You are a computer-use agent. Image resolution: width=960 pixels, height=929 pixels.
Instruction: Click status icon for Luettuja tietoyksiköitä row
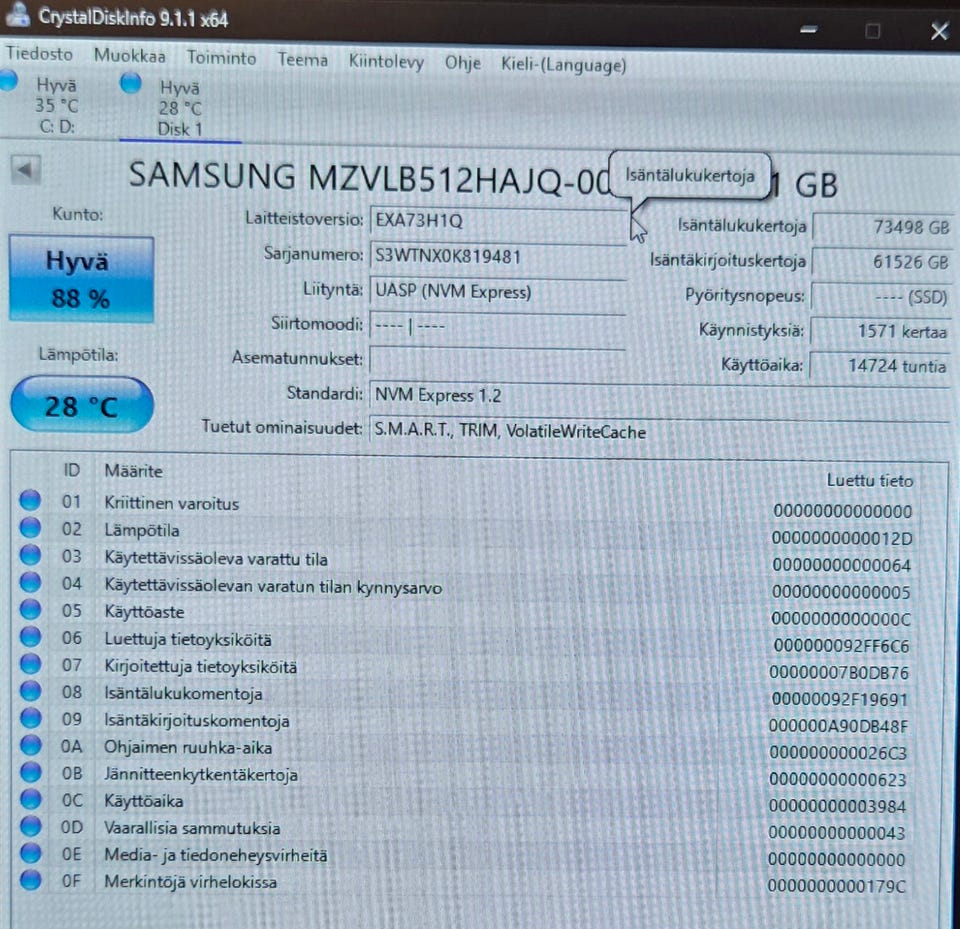tap(30, 636)
